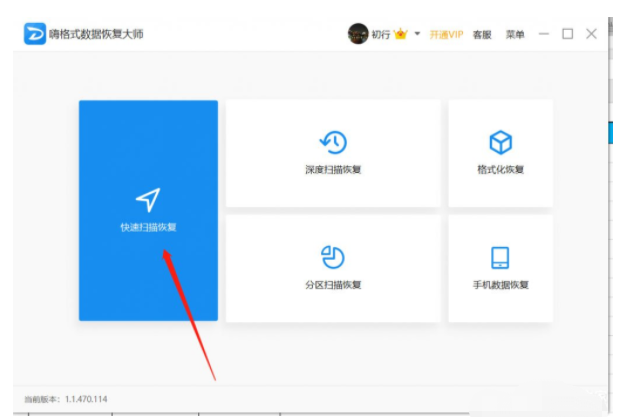
Task: Open 客服 customer service
Action: click(482, 34)
